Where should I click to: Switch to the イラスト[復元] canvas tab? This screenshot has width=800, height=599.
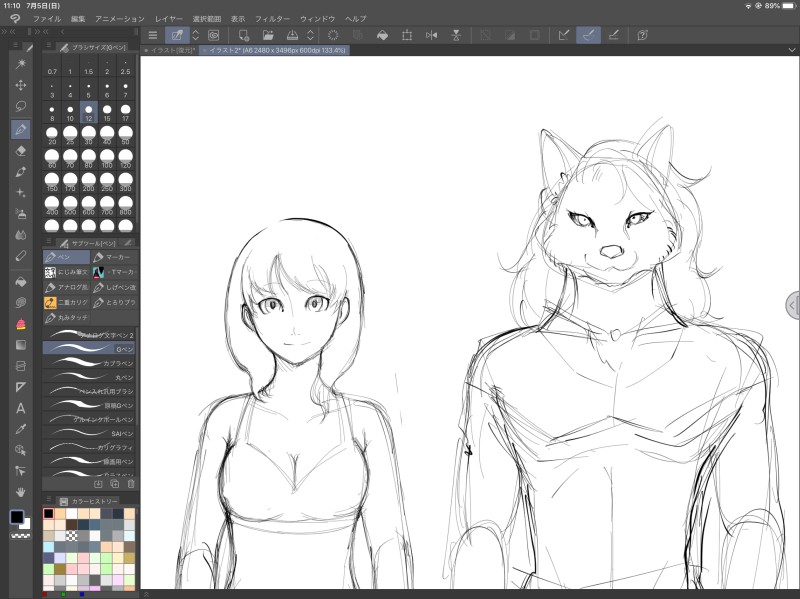pyautogui.click(x=169, y=49)
